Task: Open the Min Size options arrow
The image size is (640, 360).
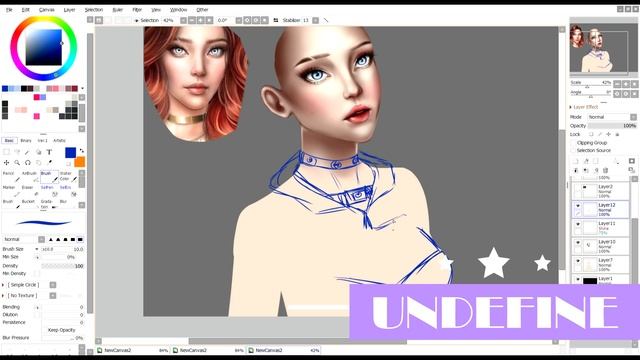Action: pyautogui.click(x=37, y=257)
